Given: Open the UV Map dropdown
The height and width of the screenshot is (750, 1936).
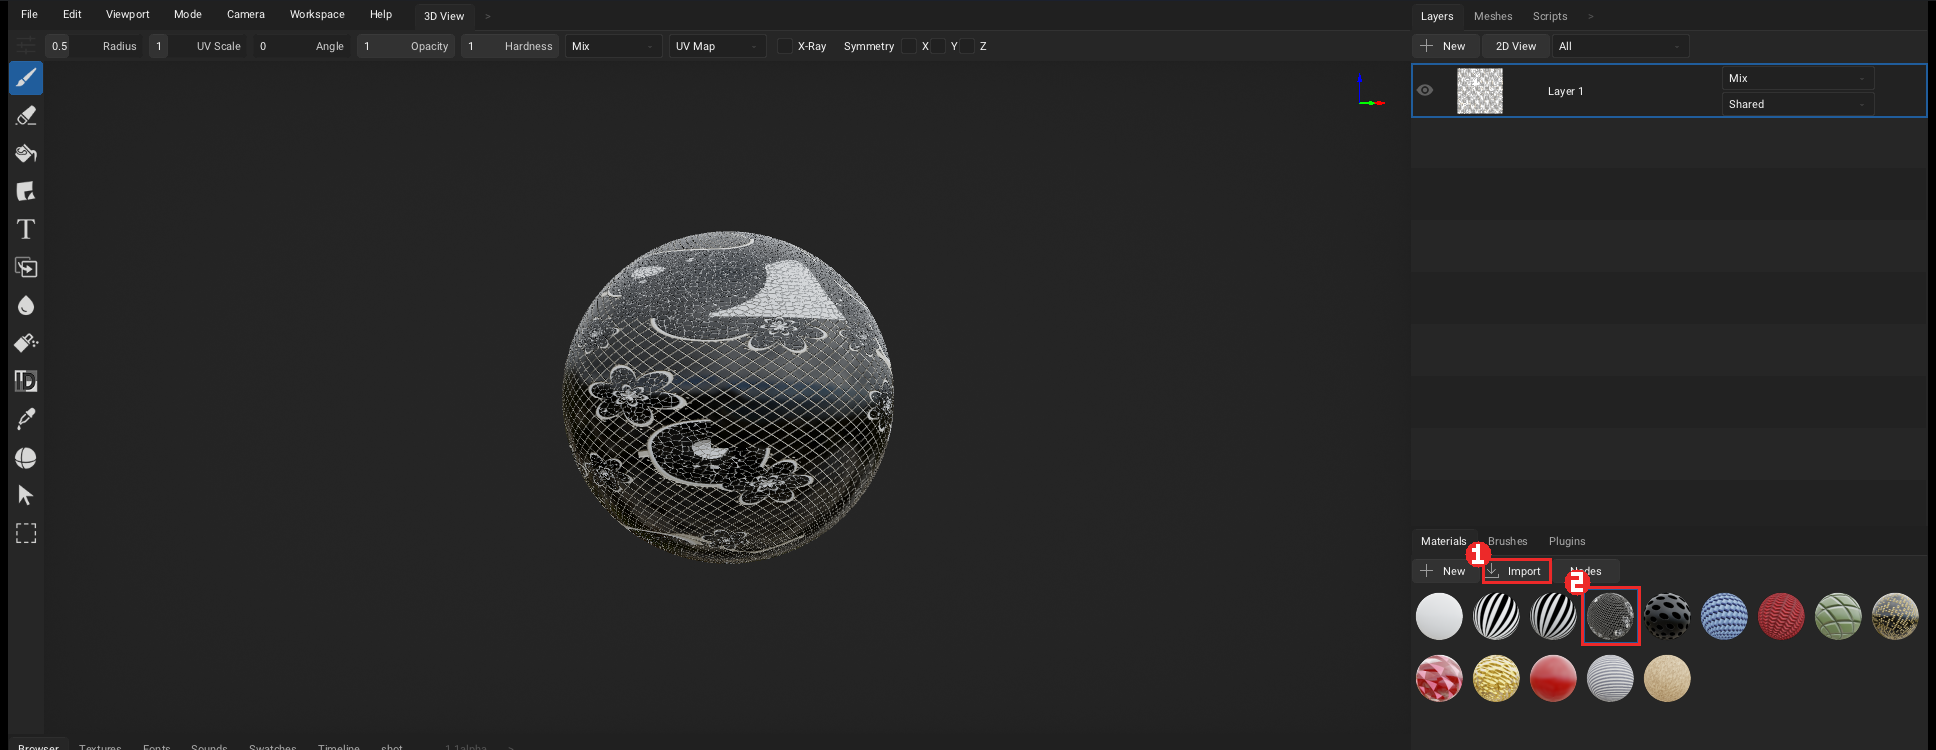Looking at the screenshot, I should [x=718, y=46].
